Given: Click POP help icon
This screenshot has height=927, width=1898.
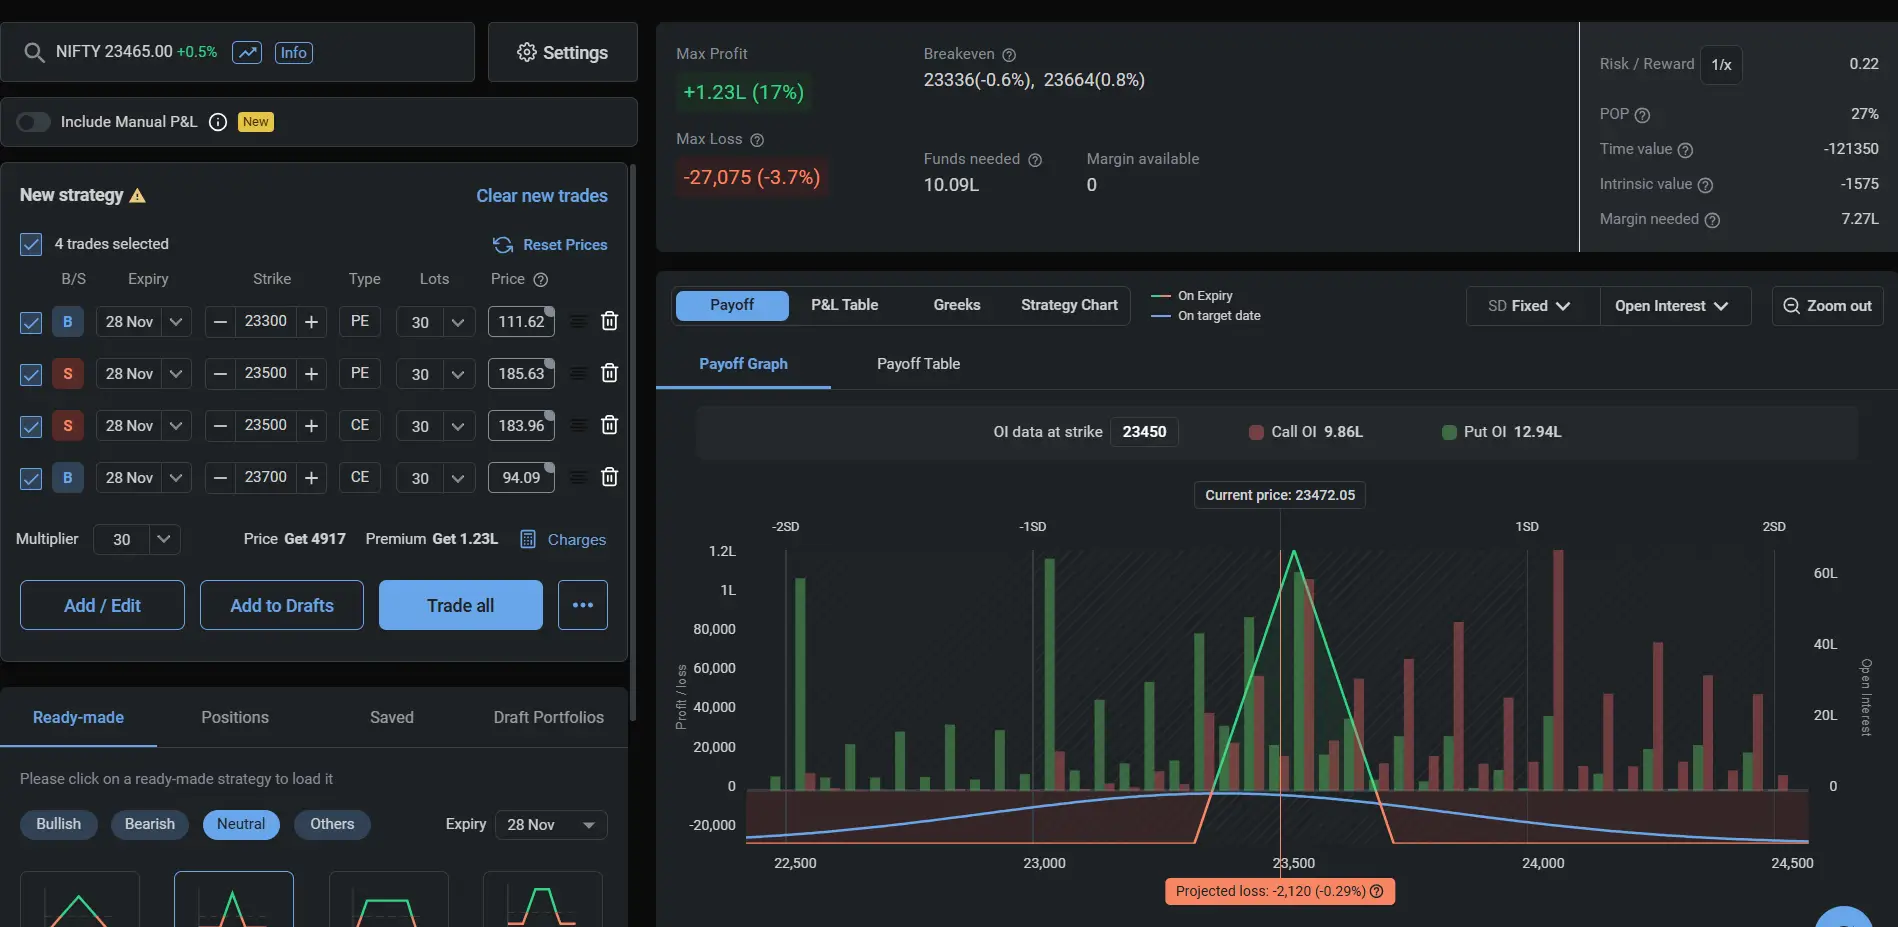Looking at the screenshot, I should 1642,115.
